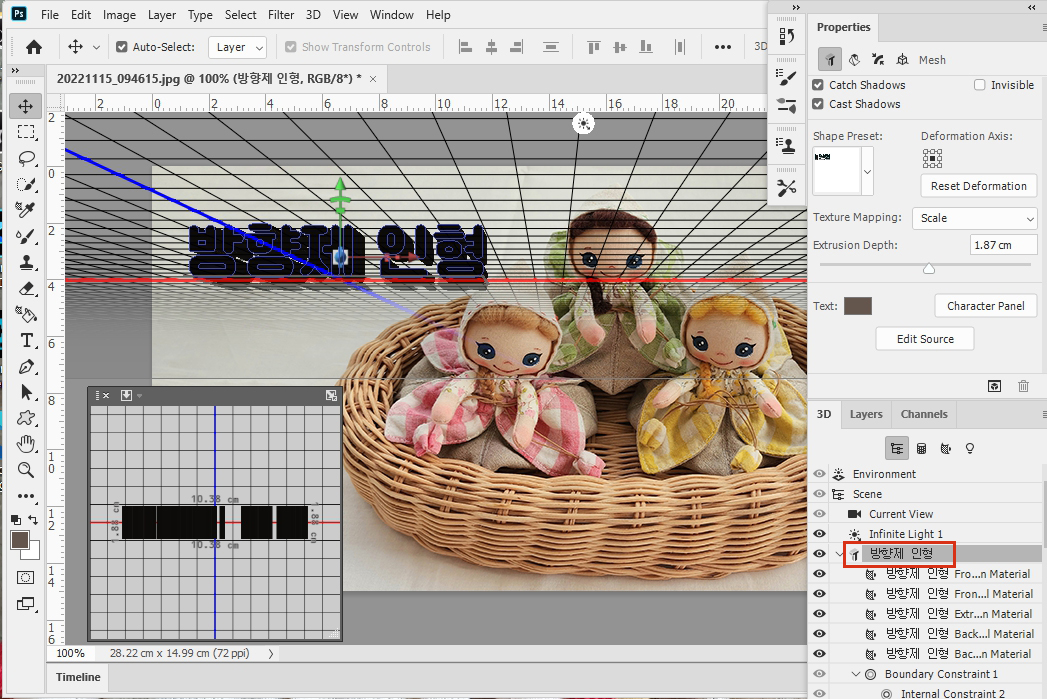
Task: Select the Custom Shape tool
Action: 25,419
